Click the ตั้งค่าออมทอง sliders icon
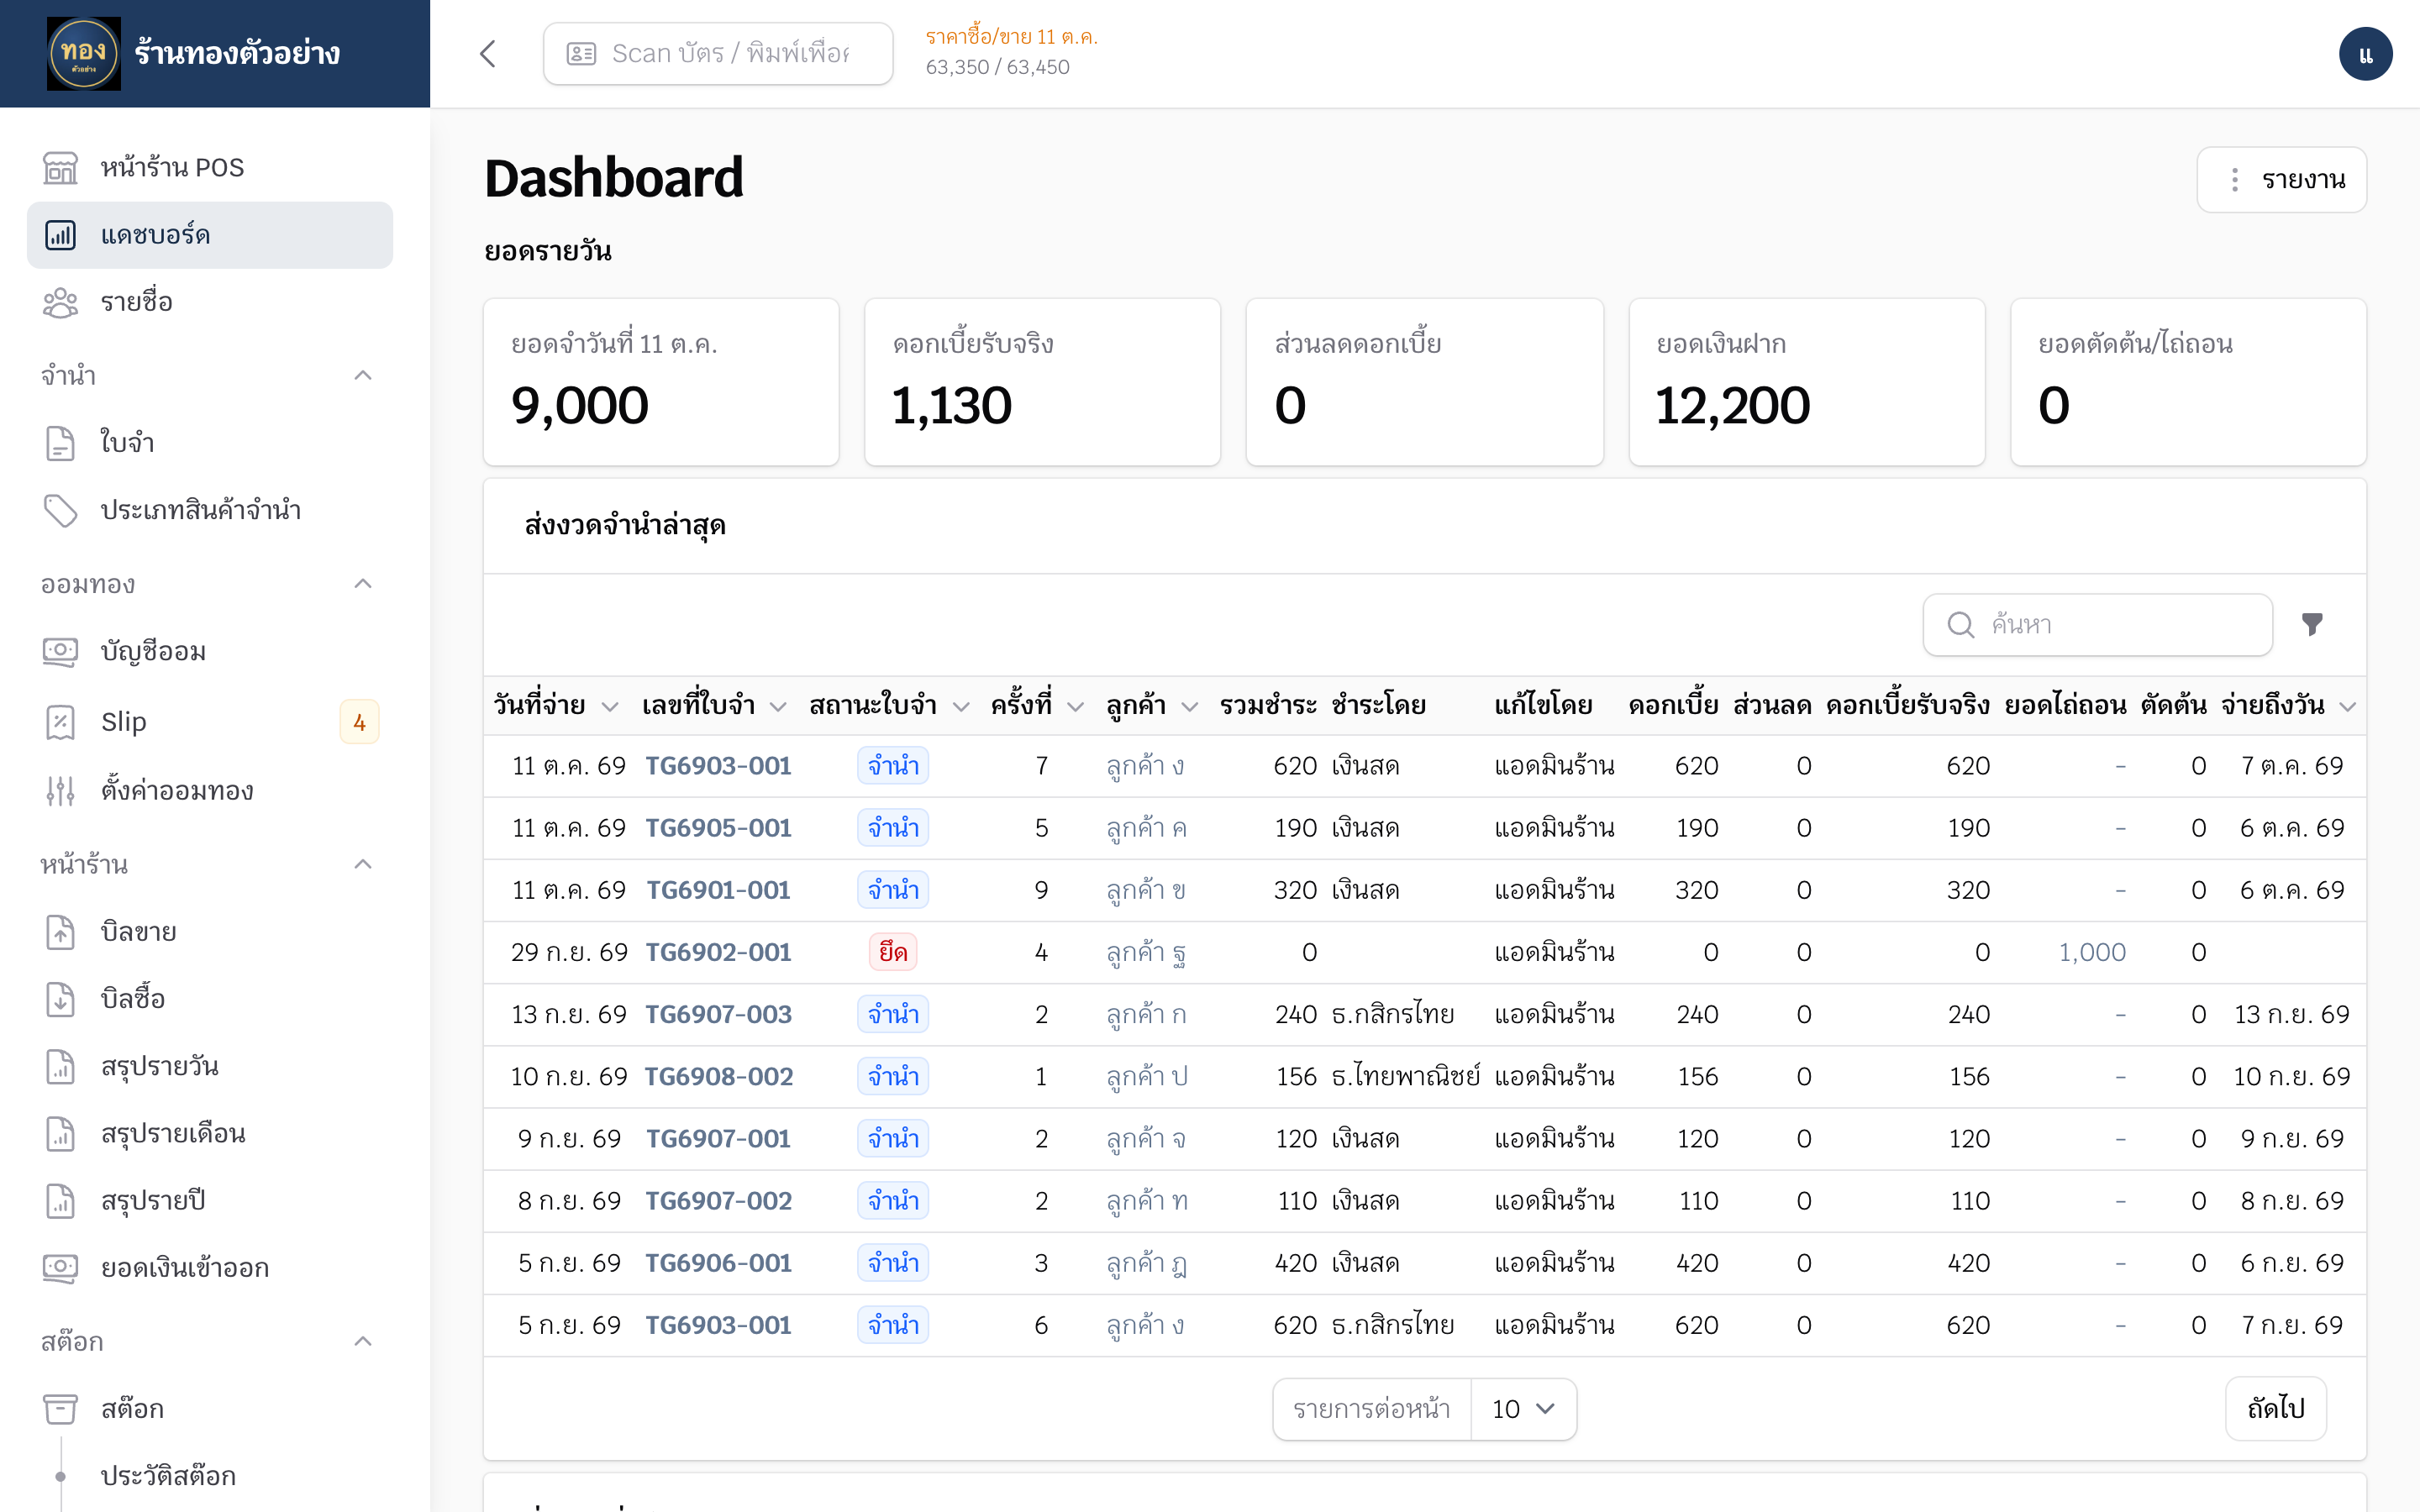The image size is (2420, 1512). [x=60, y=791]
